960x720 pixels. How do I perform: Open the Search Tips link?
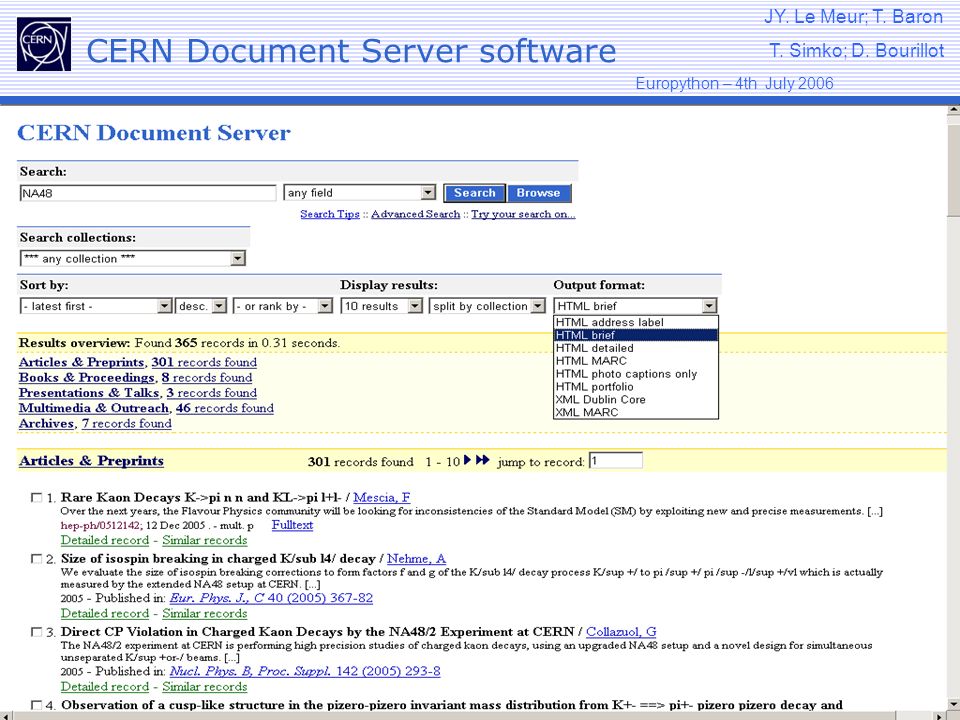(330, 214)
